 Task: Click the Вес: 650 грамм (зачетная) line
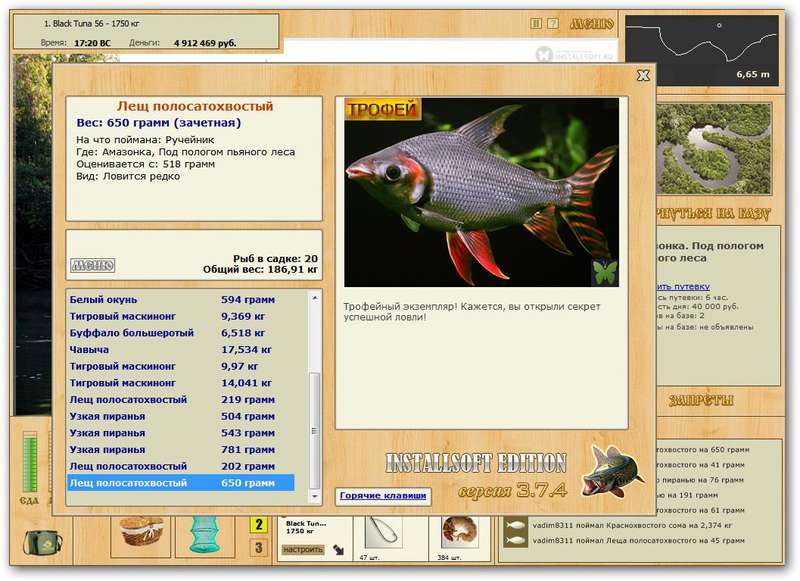pos(159,123)
